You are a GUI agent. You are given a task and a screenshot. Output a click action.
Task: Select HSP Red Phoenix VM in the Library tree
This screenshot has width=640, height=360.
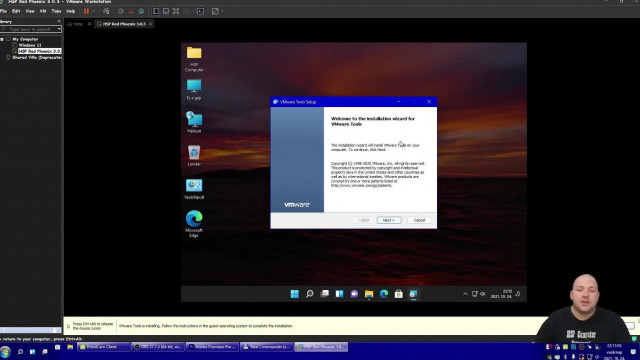(39, 51)
